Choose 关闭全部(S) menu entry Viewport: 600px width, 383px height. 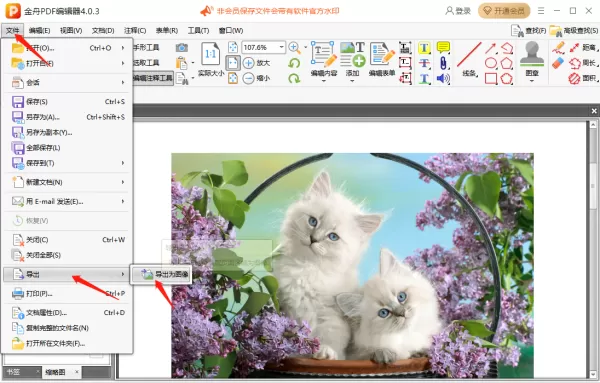(x=68, y=255)
